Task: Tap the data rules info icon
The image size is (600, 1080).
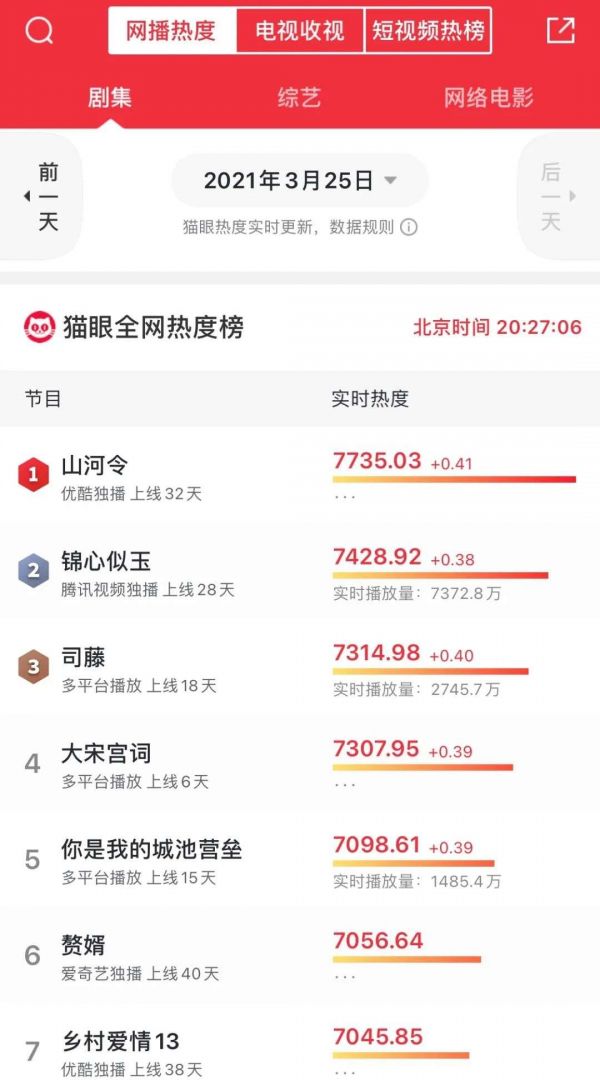Action: (x=408, y=227)
